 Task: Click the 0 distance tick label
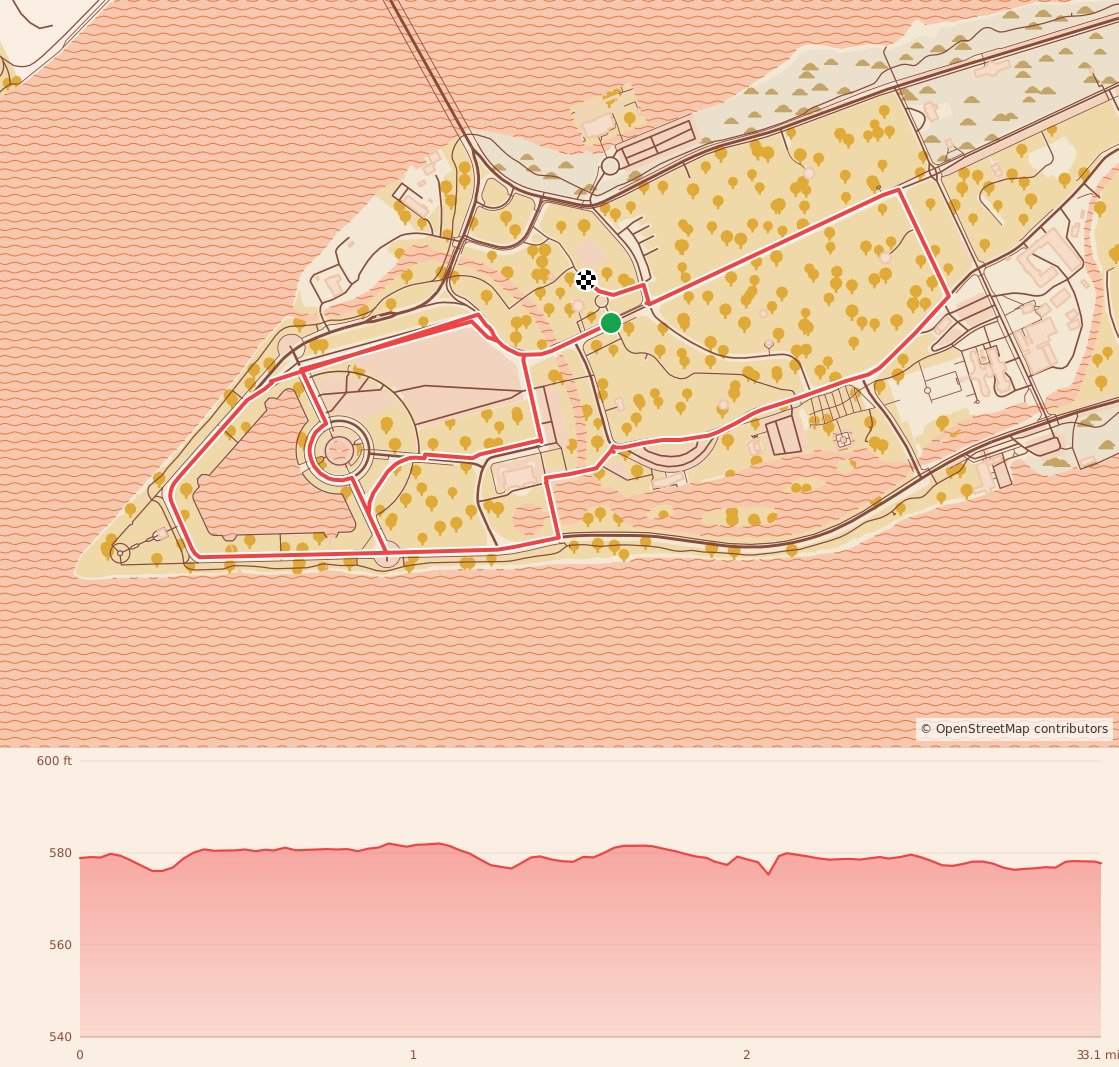click(80, 1055)
